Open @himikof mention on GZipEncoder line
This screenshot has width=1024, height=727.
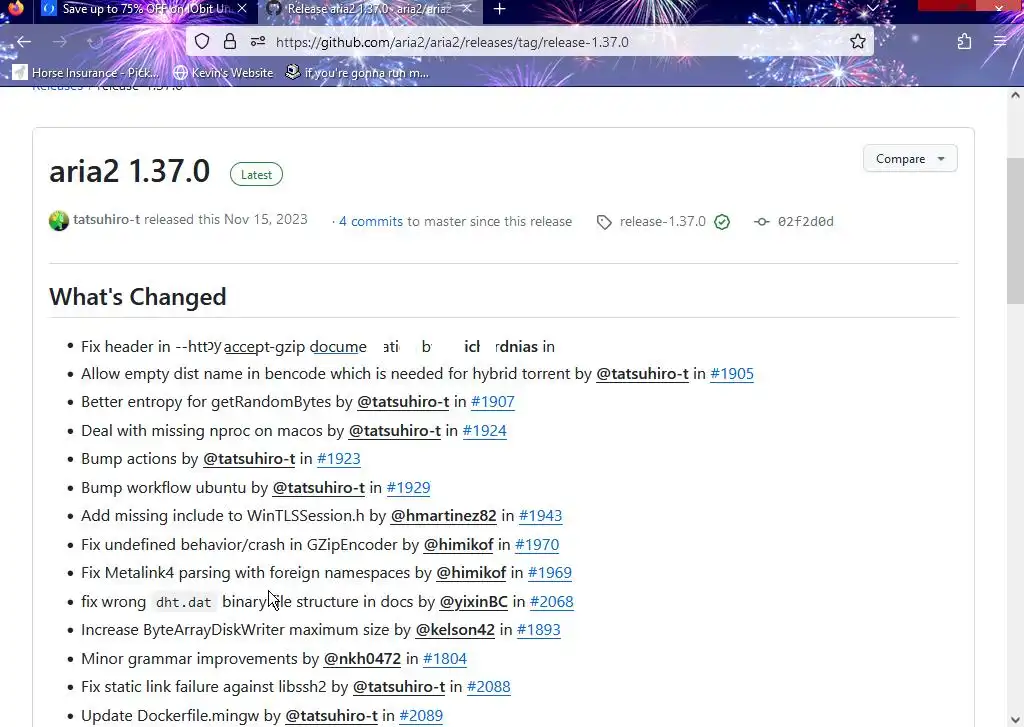tap(458, 544)
